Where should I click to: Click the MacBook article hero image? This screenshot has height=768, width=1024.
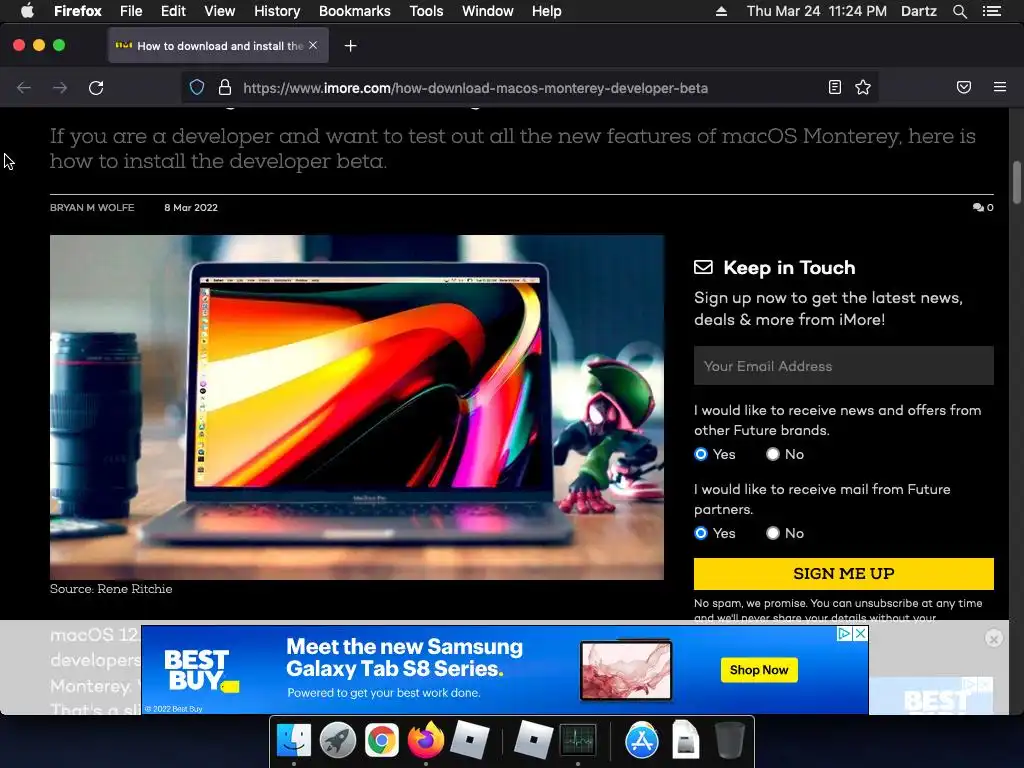(x=357, y=407)
